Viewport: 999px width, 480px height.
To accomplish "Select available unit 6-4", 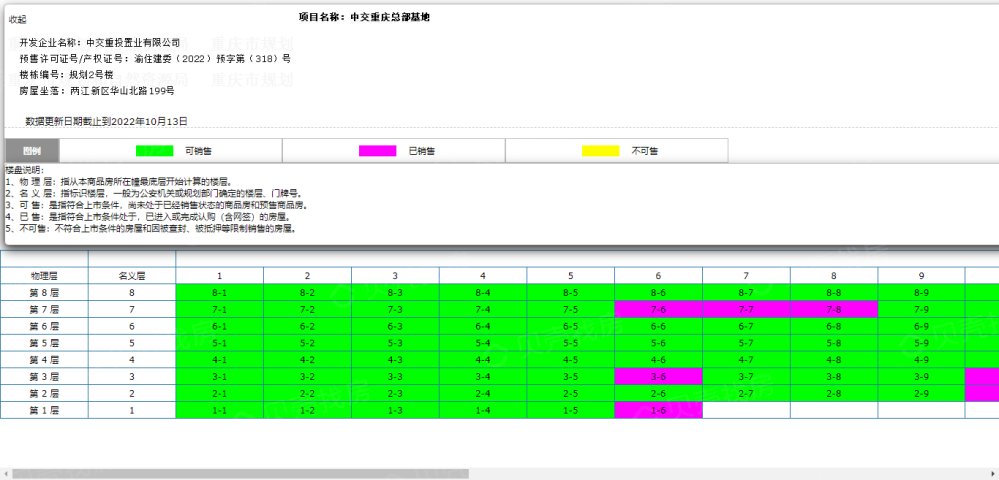I will coord(483,326).
